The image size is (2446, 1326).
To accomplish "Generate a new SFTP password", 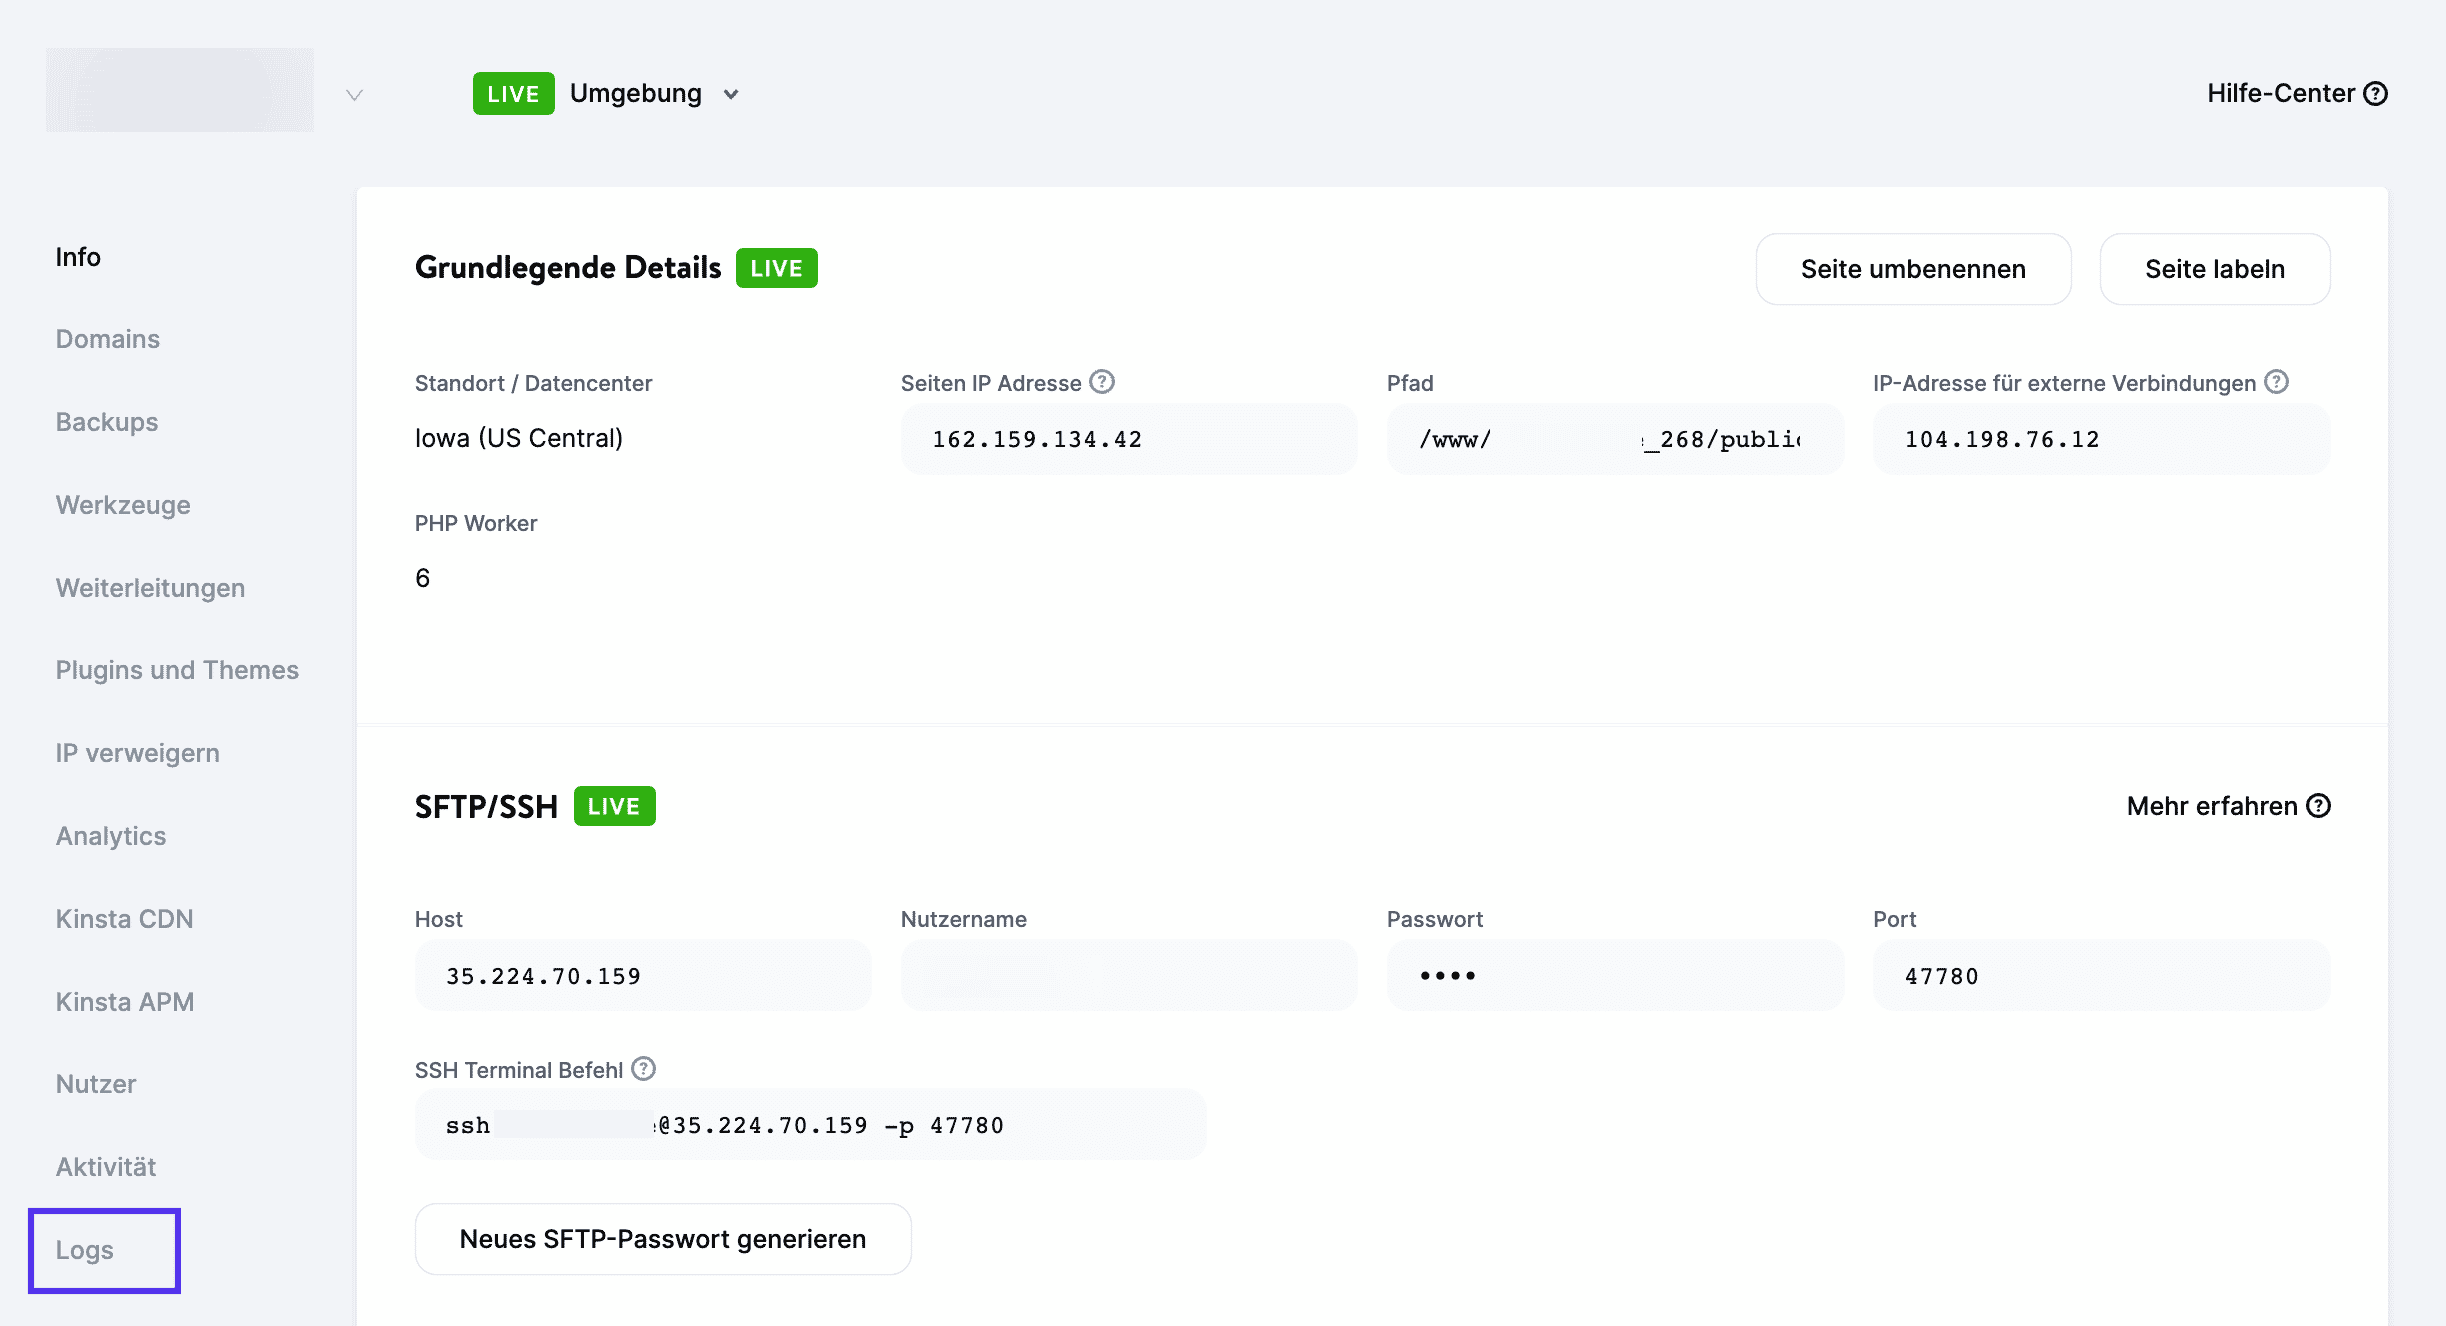I will [x=662, y=1239].
